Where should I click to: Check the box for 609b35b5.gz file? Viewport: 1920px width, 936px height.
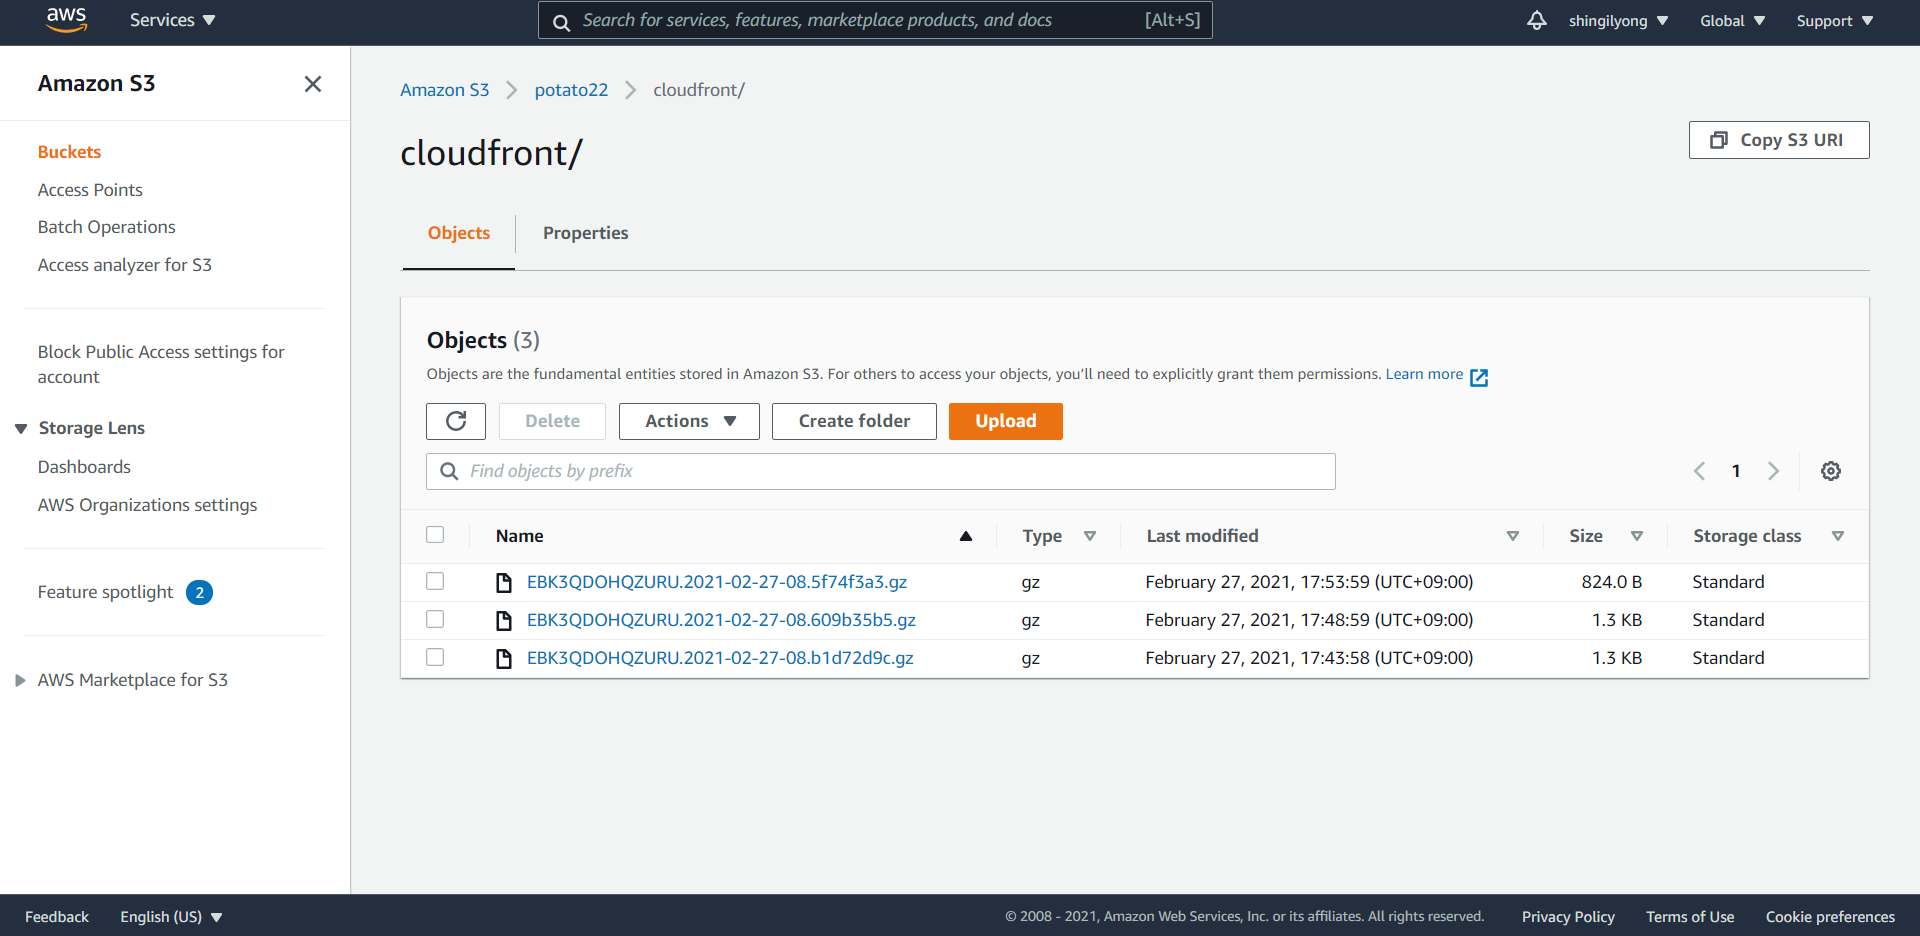(435, 619)
